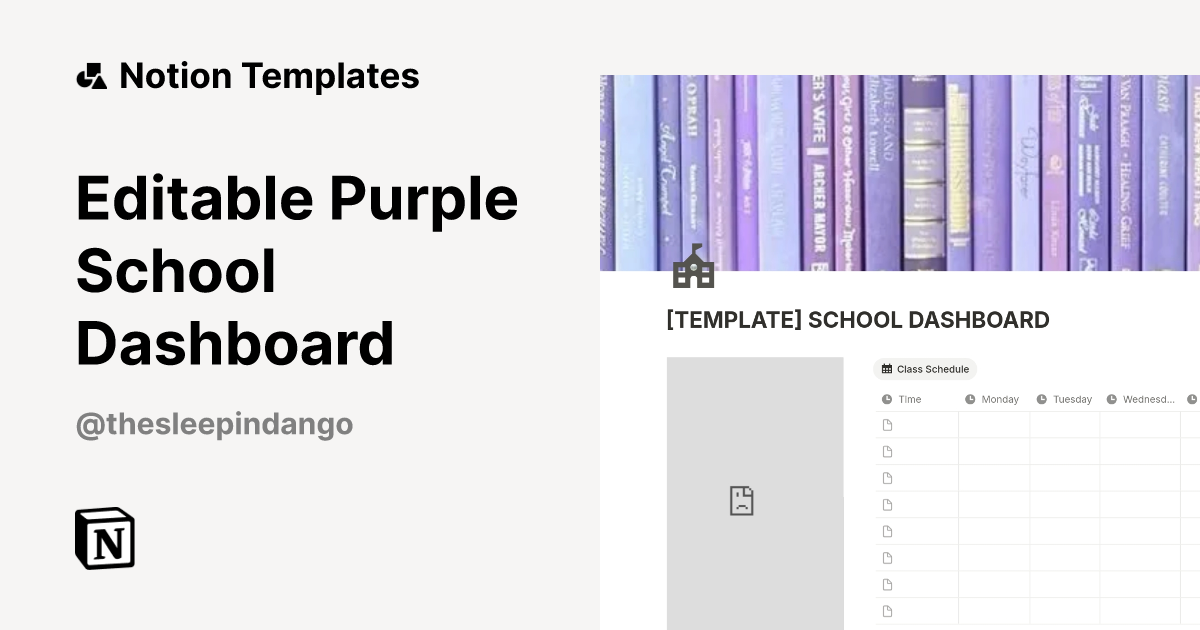
Task: Click the broken image placeholder icon
Action: point(742,500)
